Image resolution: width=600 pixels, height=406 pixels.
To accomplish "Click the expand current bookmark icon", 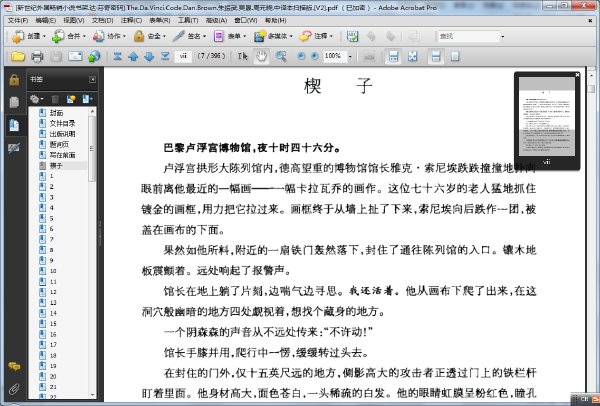I will coord(87,99).
